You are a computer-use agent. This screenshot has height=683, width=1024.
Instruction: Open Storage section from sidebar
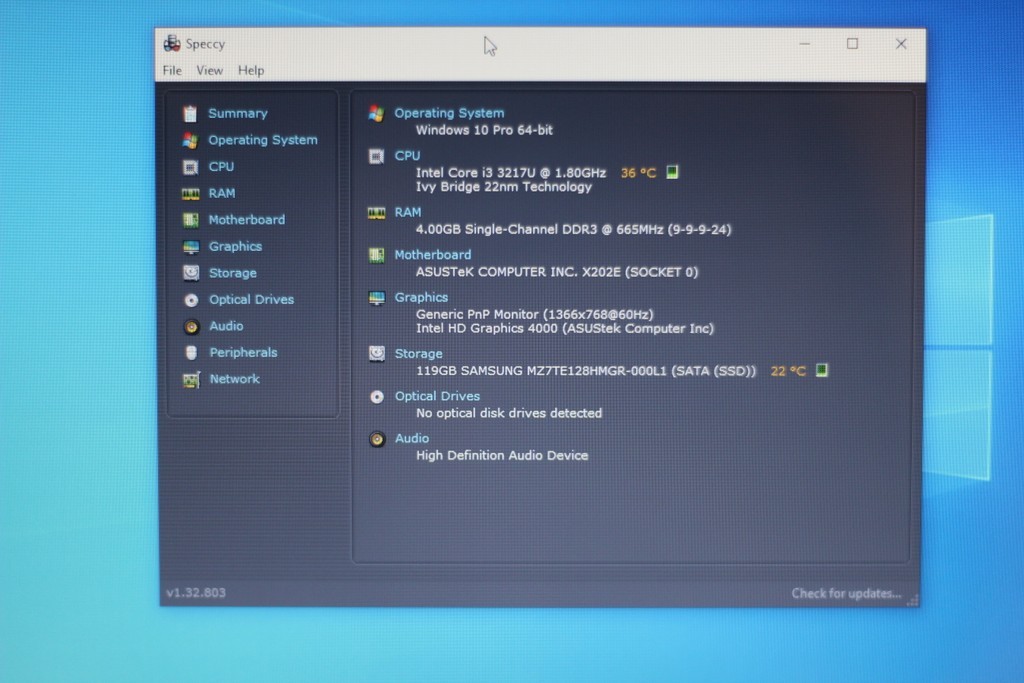pyautogui.click(x=232, y=274)
